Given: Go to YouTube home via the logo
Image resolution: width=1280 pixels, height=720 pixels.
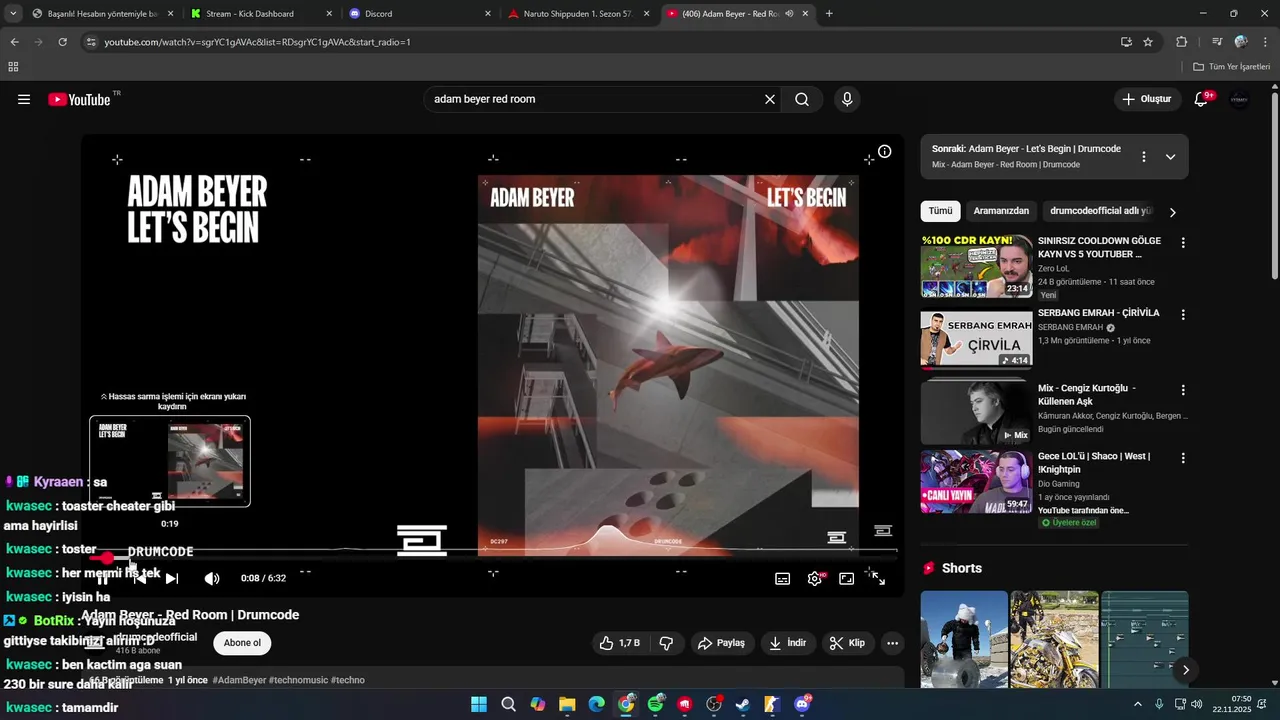Looking at the screenshot, I should click(79, 99).
